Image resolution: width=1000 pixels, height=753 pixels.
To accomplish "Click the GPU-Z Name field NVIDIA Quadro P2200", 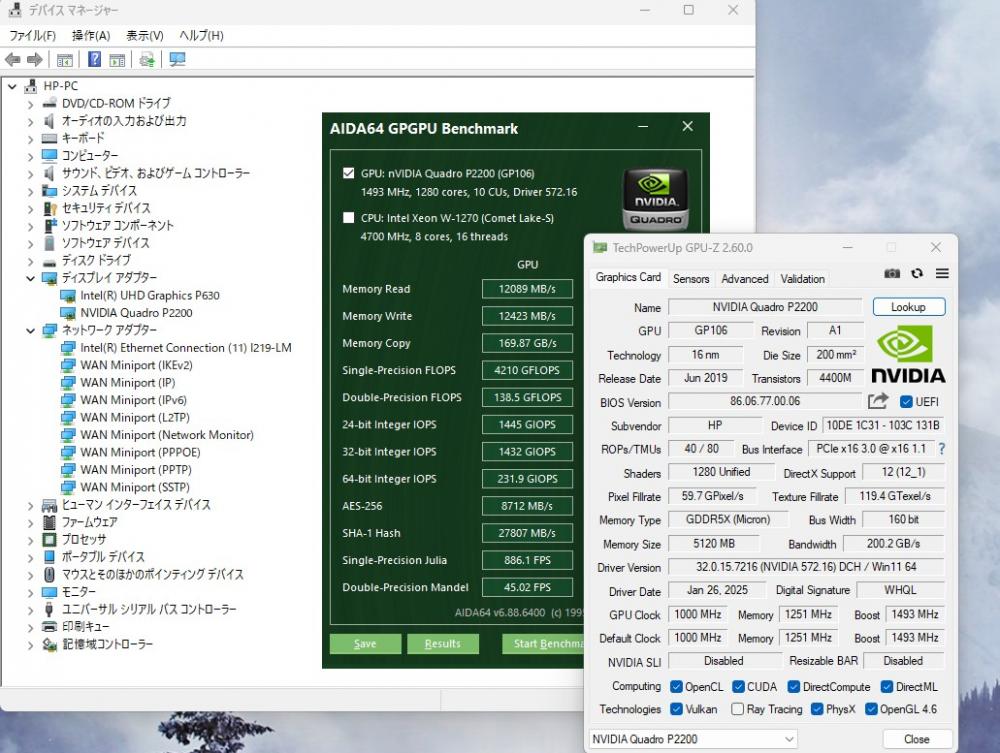I will pos(765,307).
